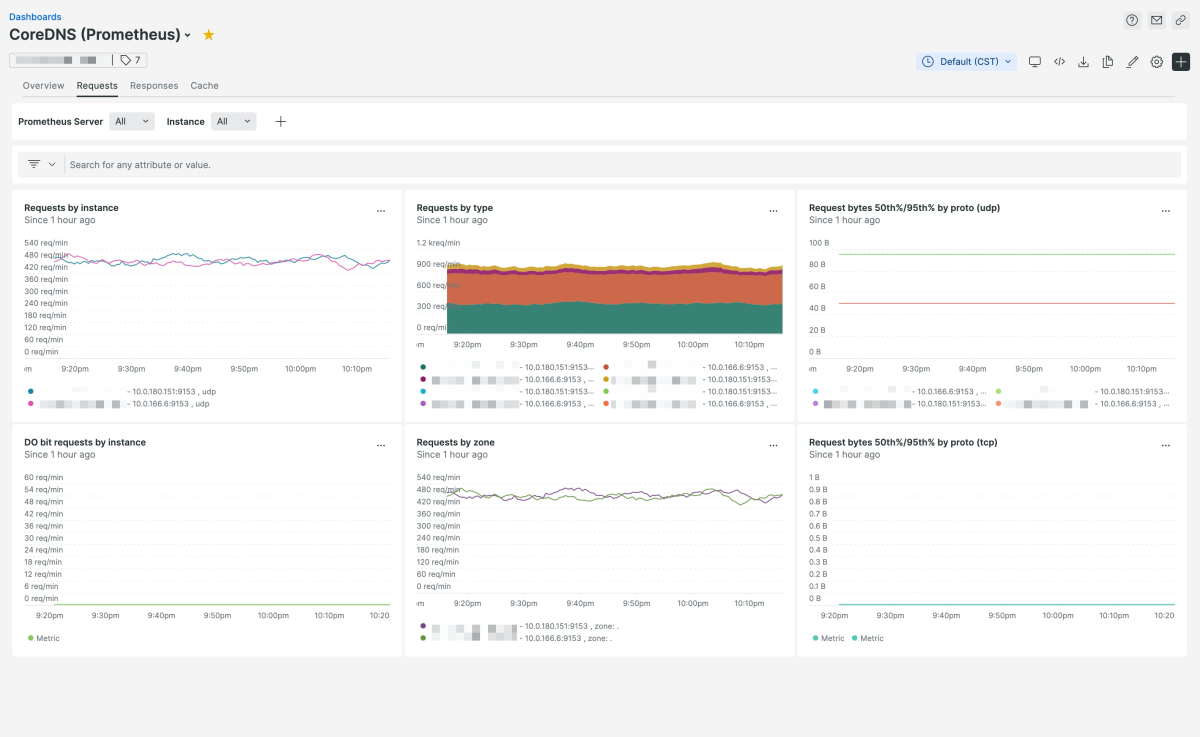Screen dimensions: 1200x737
Task: Duplicate dashboard with the copy icon
Action: pyautogui.click(x=1108, y=62)
